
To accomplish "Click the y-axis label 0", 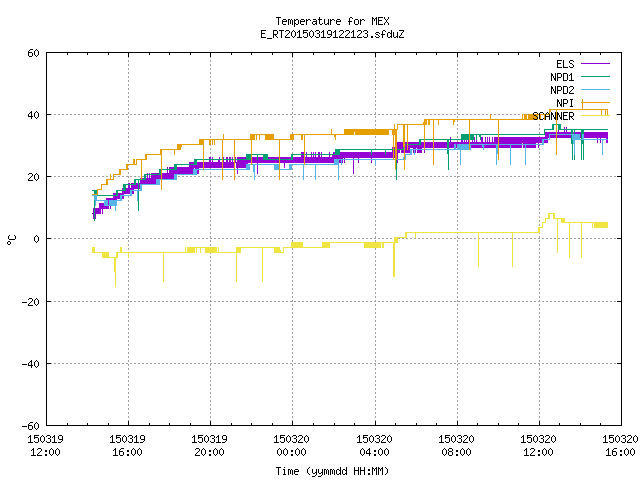I will pos(37,239).
